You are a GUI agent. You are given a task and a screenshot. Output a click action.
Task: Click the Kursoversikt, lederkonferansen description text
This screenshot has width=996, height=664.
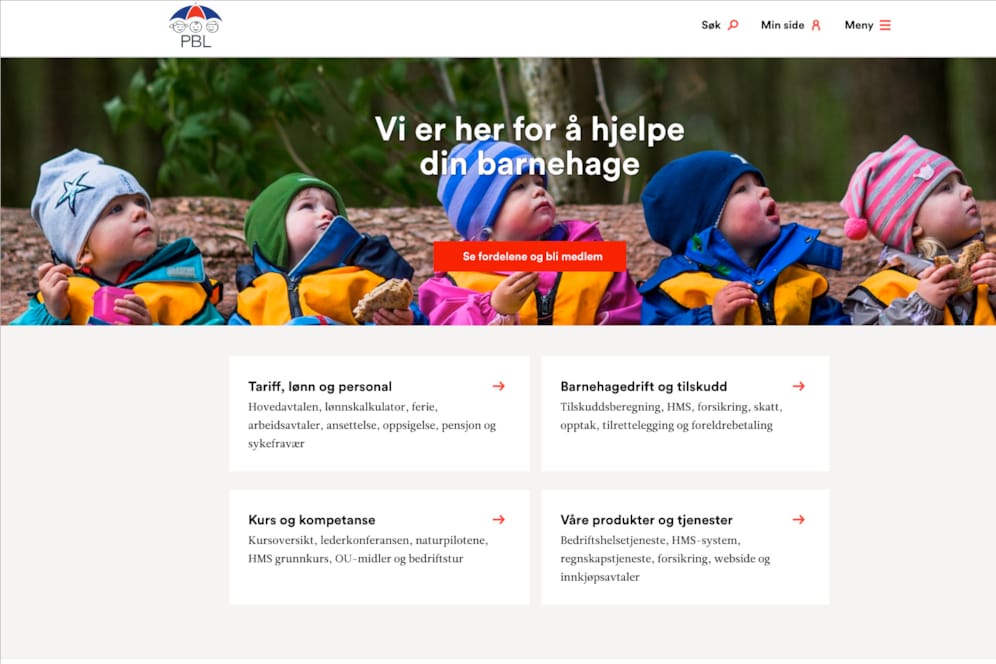(x=368, y=549)
